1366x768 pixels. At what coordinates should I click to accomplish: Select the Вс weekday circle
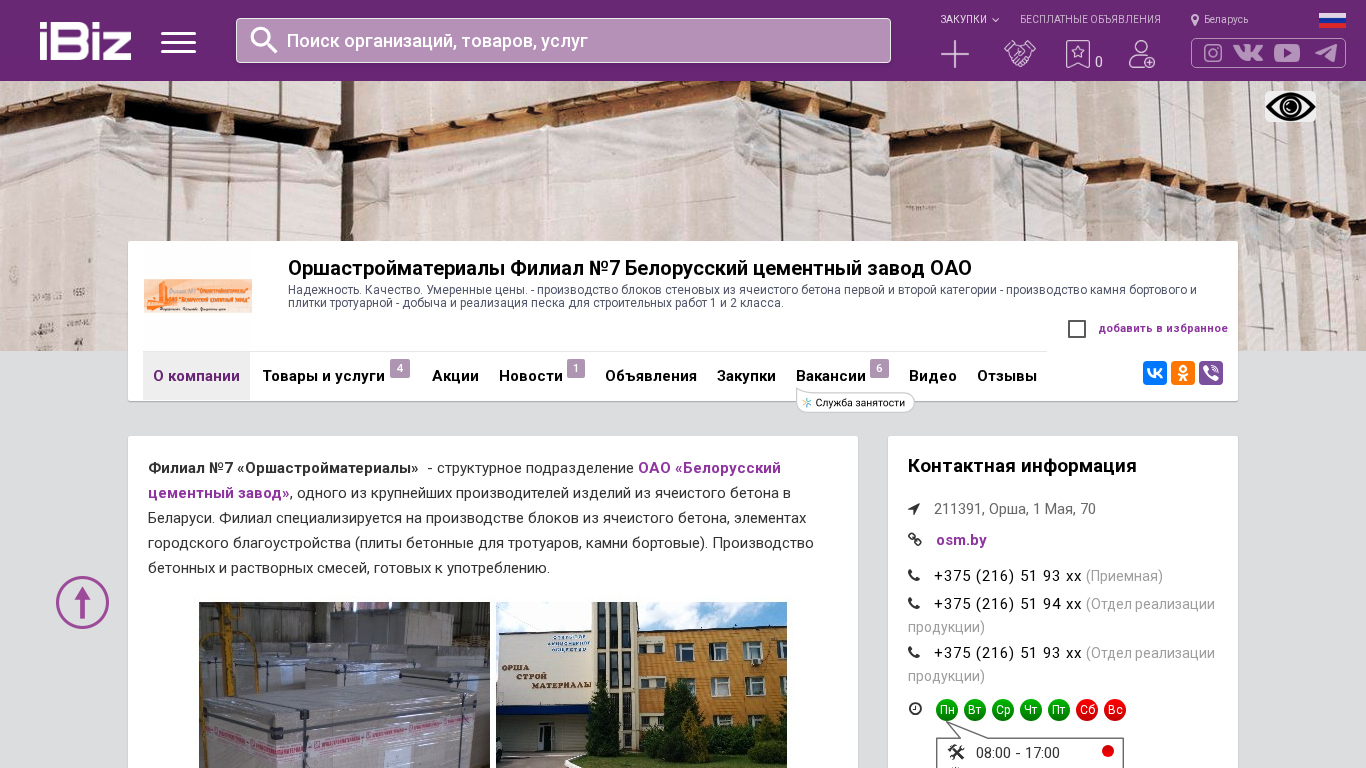click(x=1115, y=710)
